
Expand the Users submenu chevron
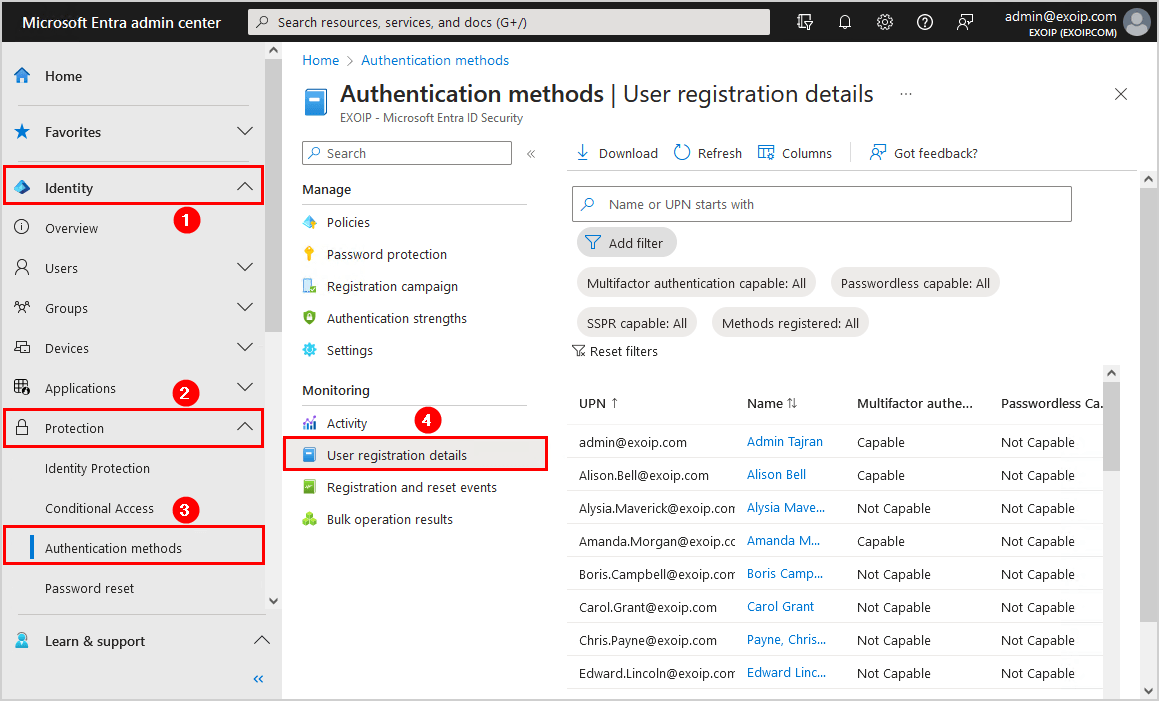[x=245, y=267]
